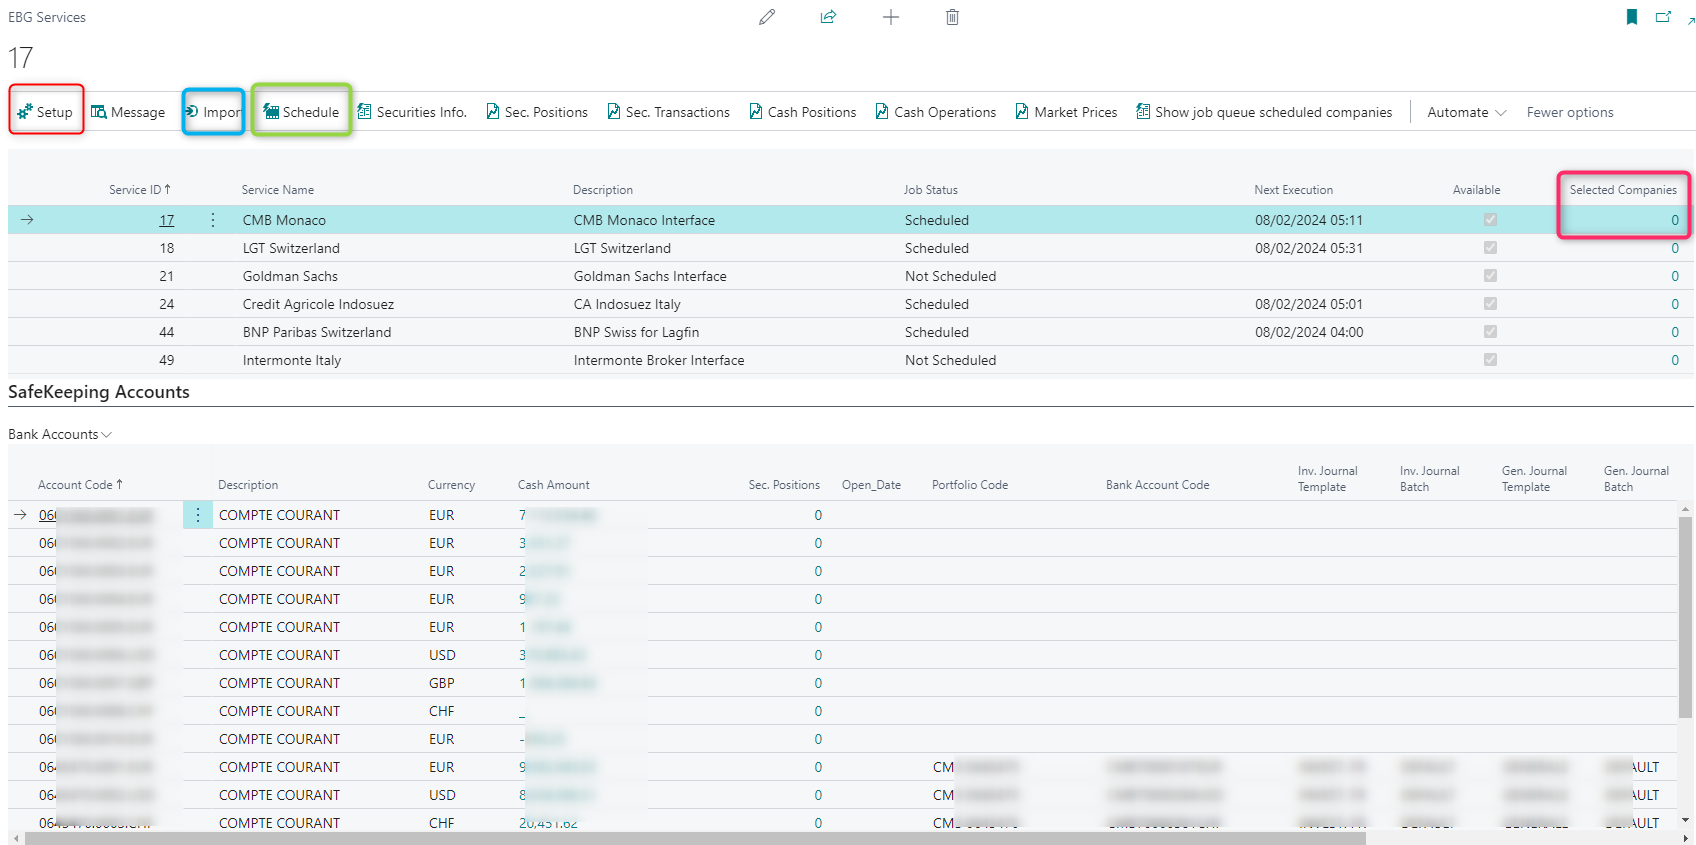Screen dimensions: 1696x845
Task: Open Setup action
Action: point(45,112)
